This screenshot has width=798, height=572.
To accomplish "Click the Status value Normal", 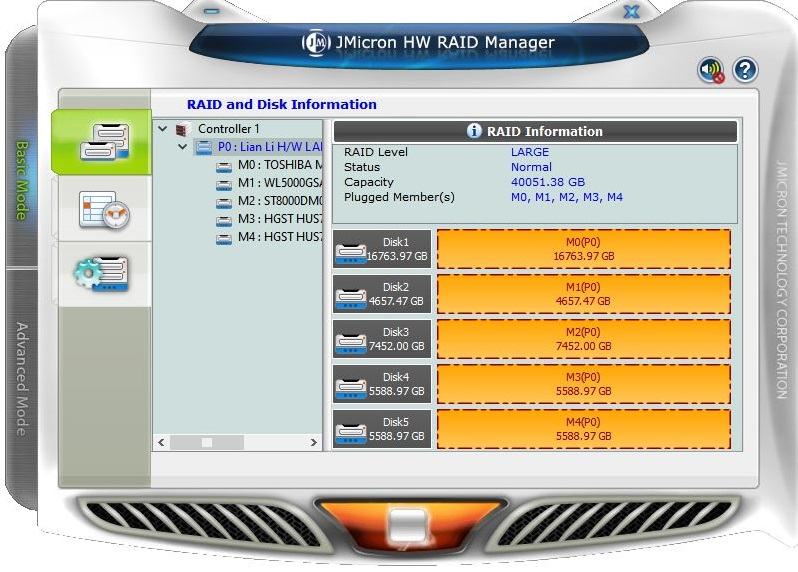I will click(x=531, y=167).
